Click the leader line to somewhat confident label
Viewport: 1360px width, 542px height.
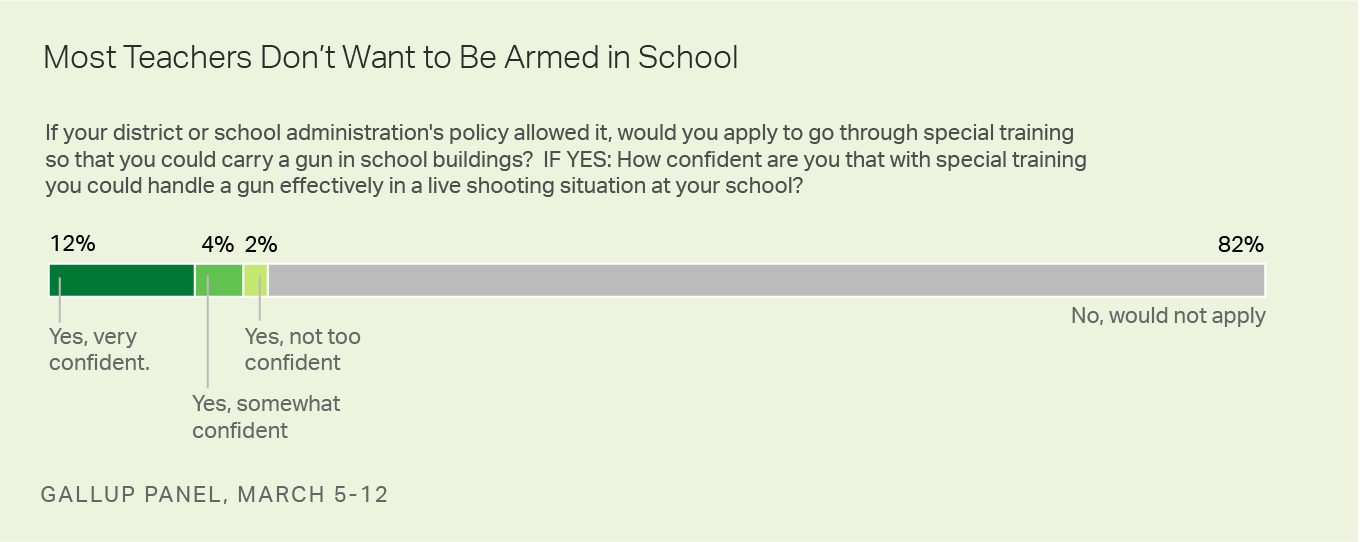point(208,332)
